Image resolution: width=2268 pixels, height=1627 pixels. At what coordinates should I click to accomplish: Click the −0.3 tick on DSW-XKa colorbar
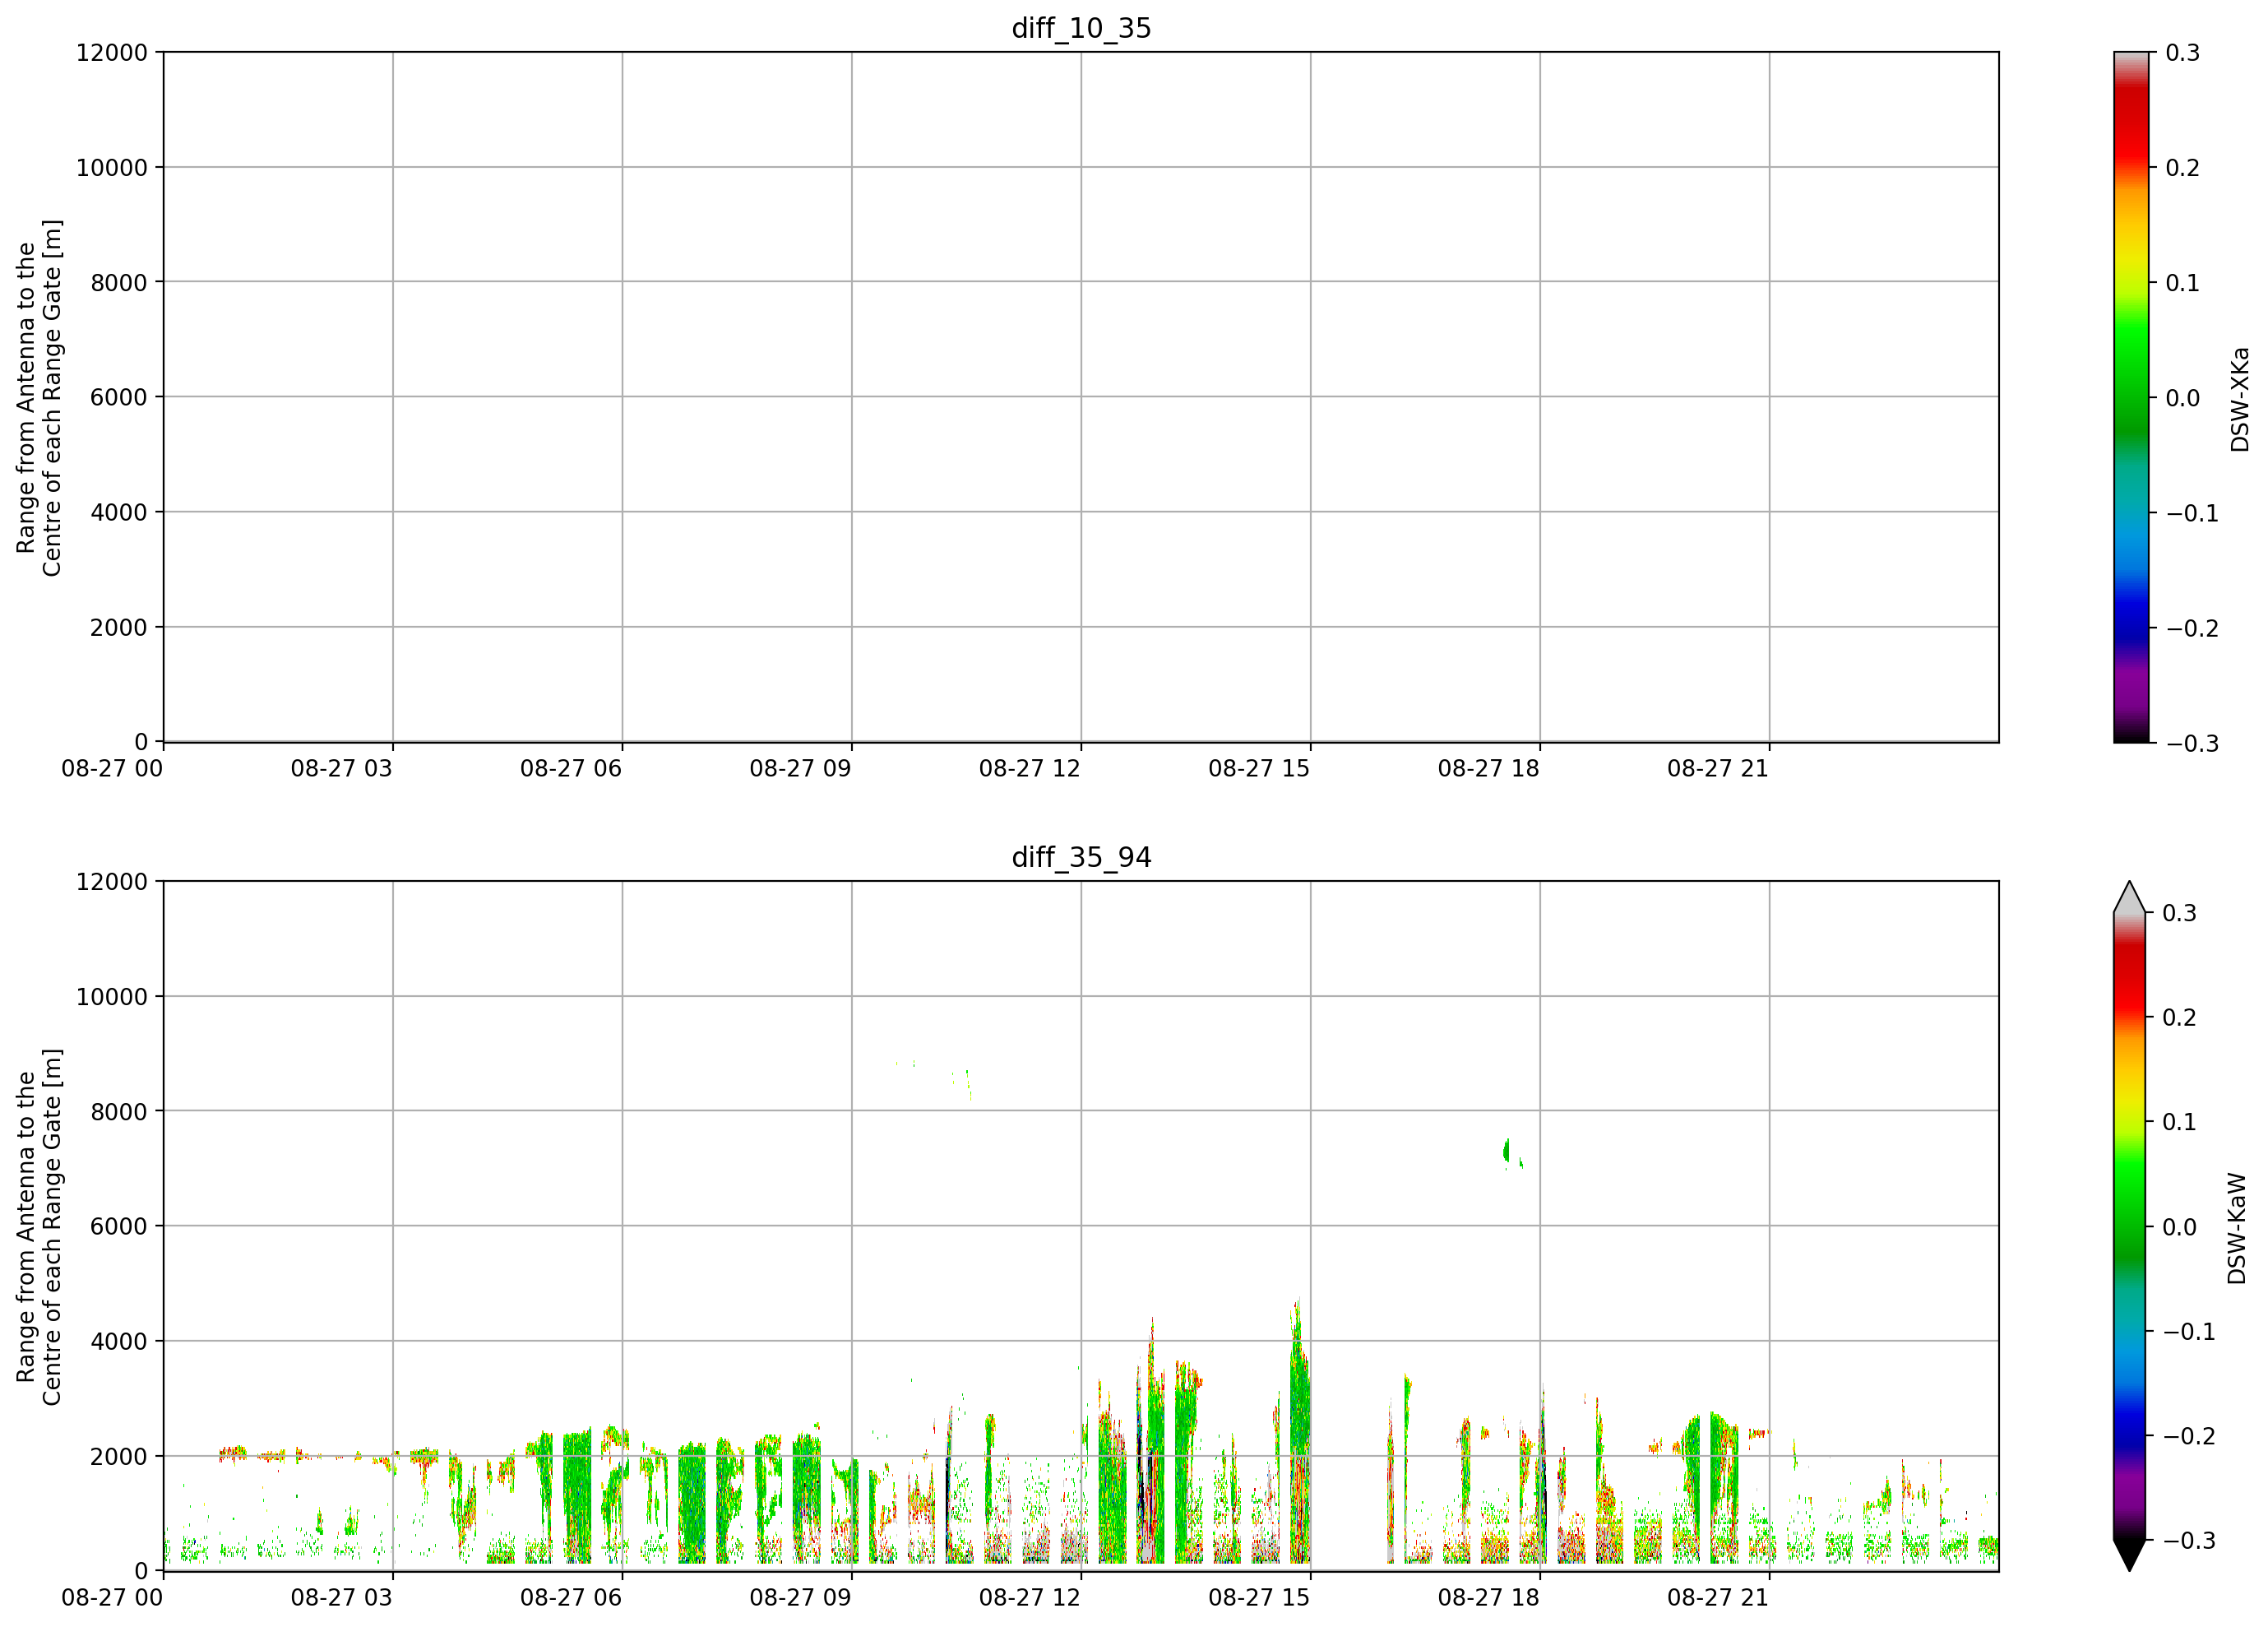[2192, 743]
